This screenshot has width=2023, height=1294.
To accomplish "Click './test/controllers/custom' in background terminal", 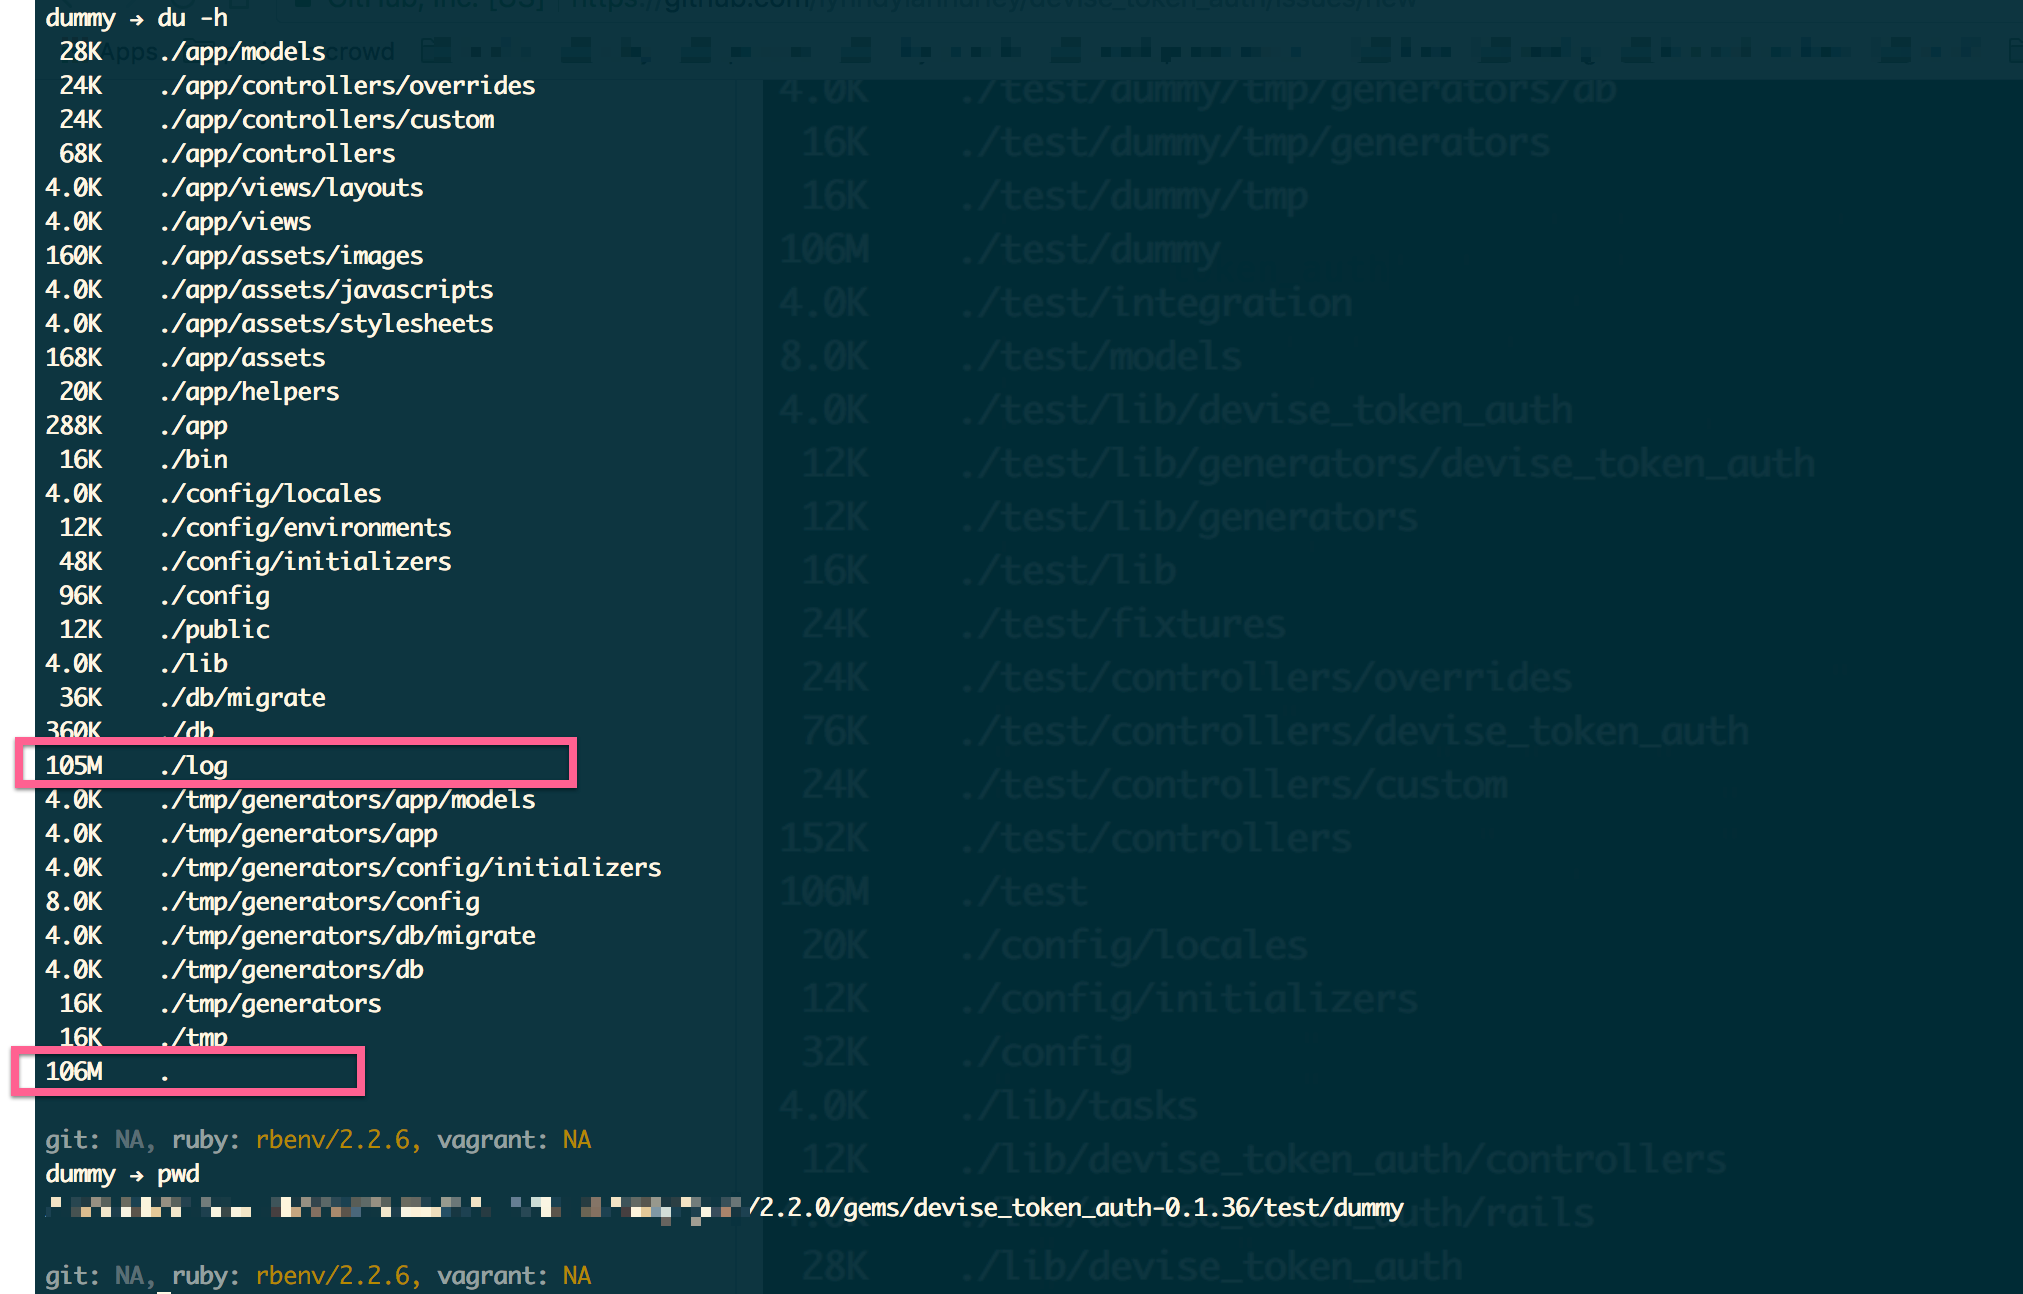I will (1234, 785).
